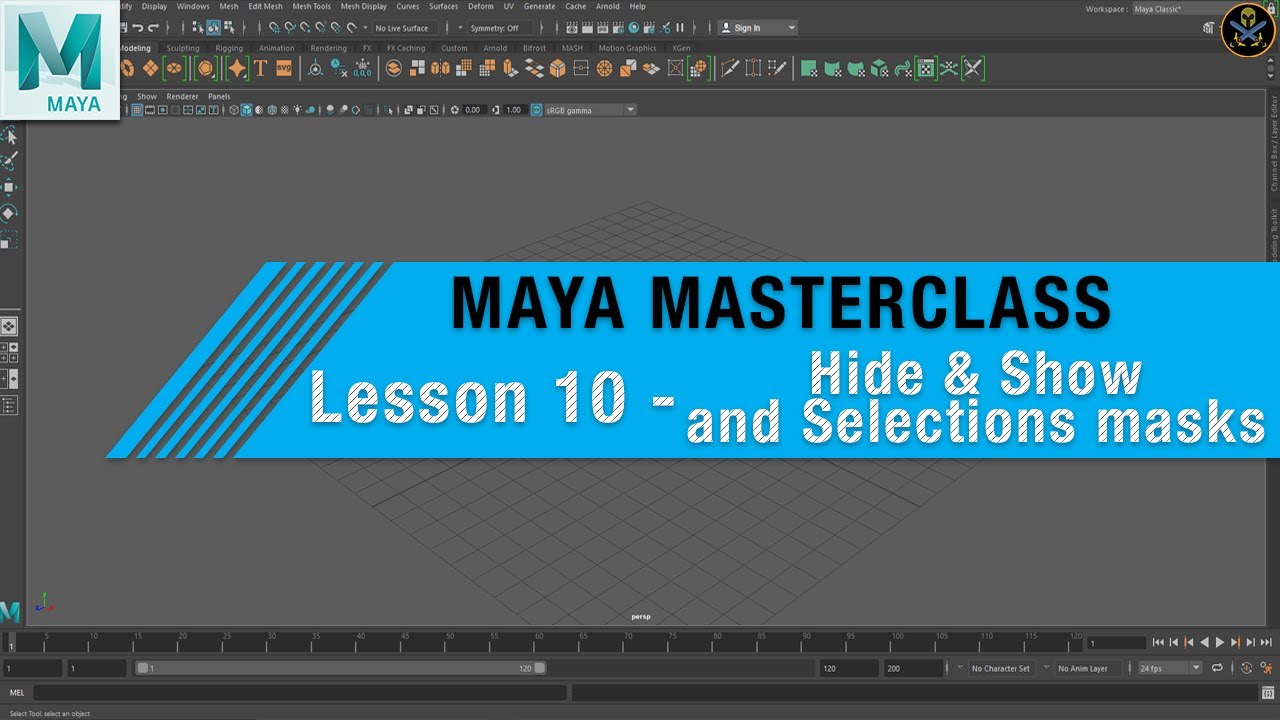The height and width of the screenshot is (720, 1280).
Task: Switch to the Motion Graphics shelf tab
Action: tap(627, 48)
